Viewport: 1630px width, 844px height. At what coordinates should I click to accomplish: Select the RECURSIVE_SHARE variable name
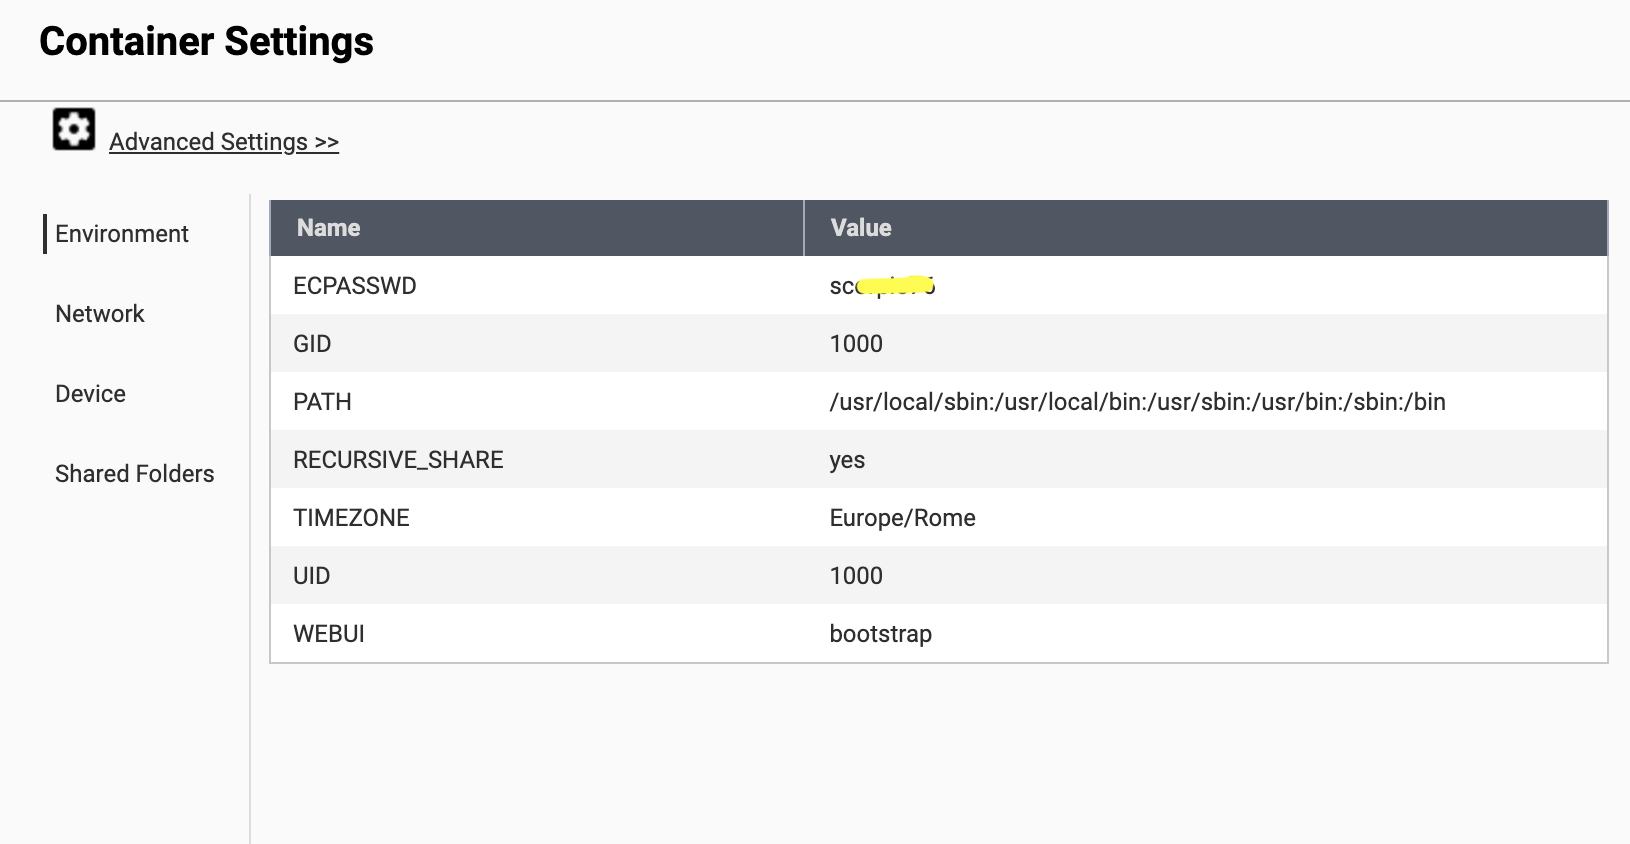tap(398, 460)
